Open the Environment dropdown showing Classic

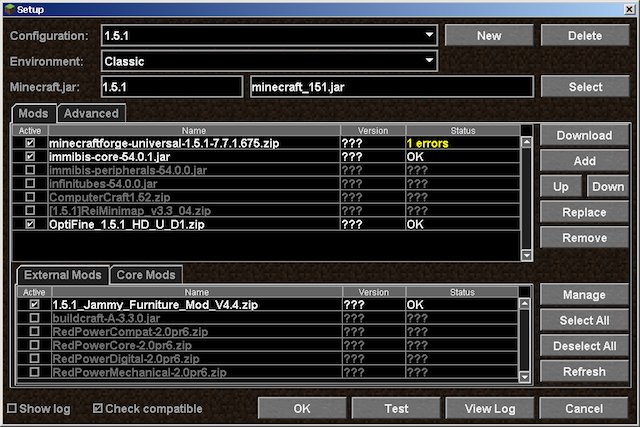pyautogui.click(x=269, y=61)
